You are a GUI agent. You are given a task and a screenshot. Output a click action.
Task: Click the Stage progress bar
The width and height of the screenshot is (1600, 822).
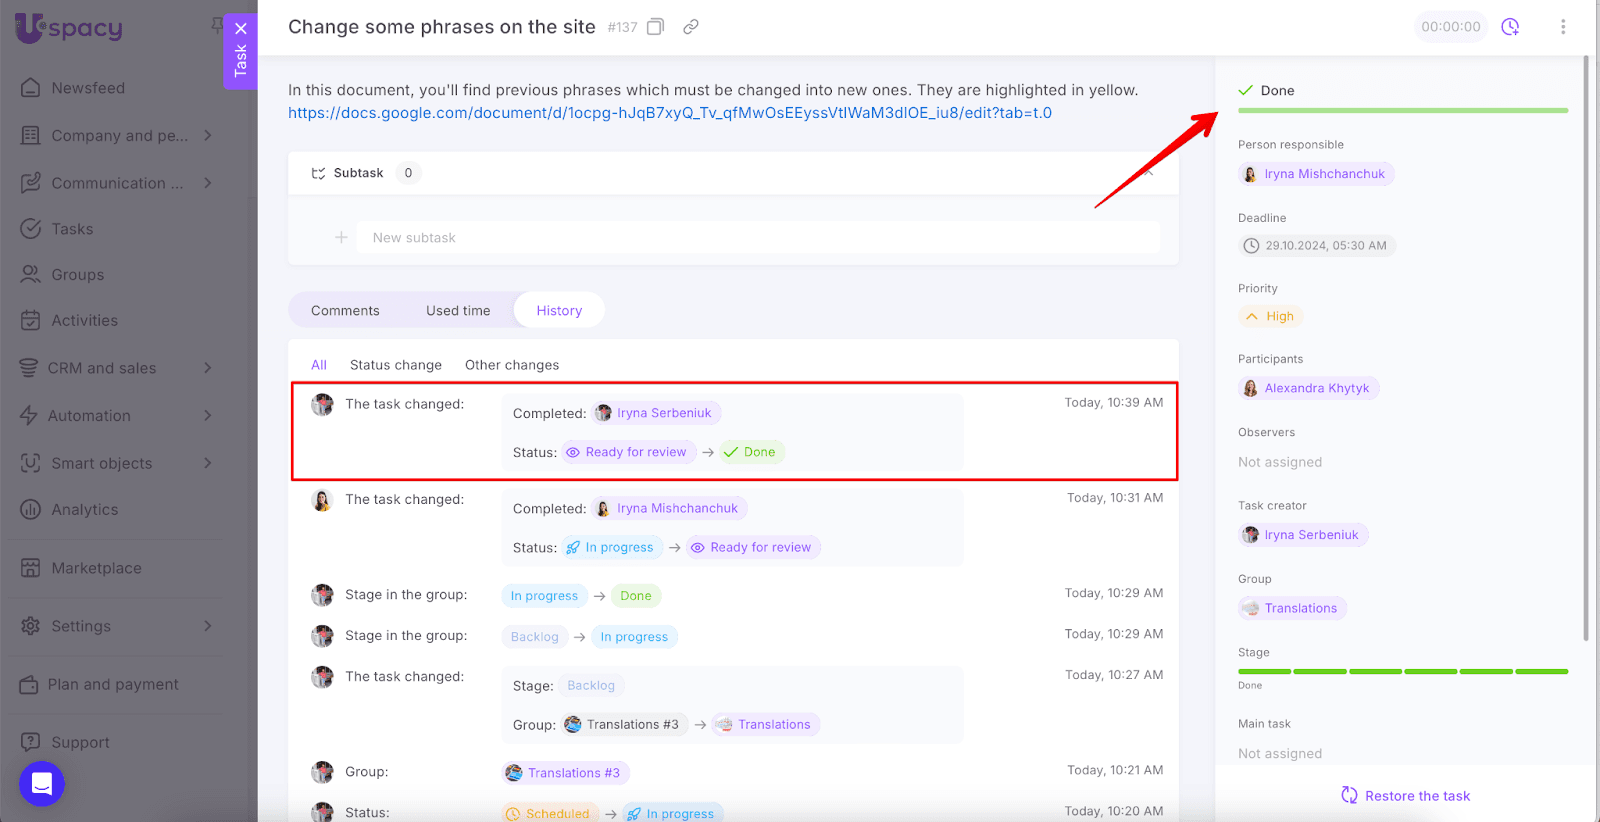point(1402,672)
